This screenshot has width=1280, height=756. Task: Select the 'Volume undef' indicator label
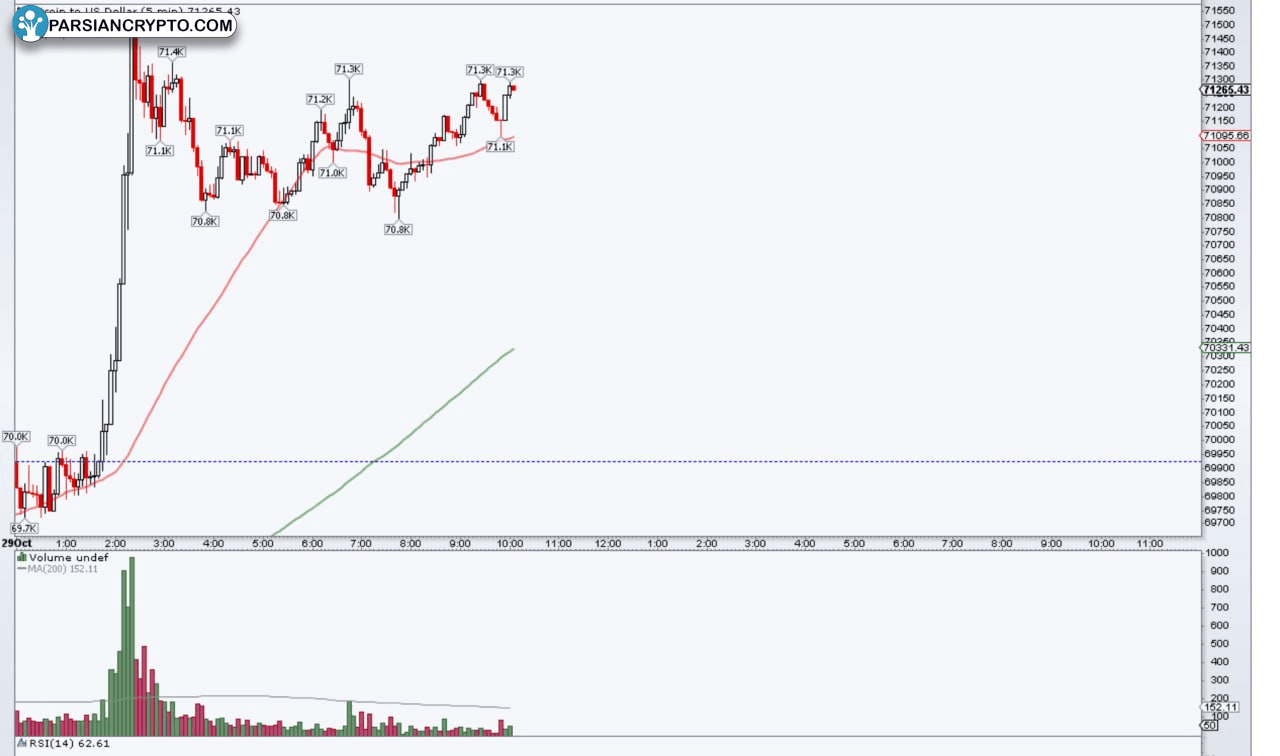coord(67,557)
